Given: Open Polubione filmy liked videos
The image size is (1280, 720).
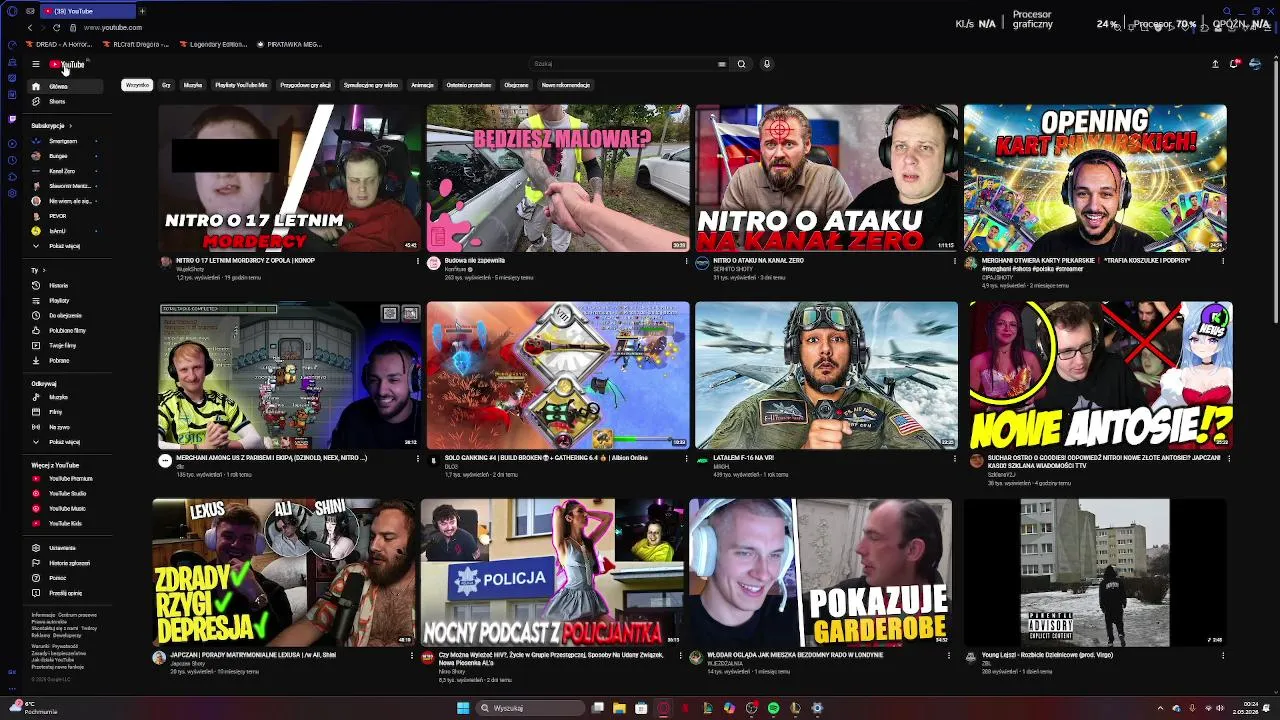Looking at the screenshot, I should [67, 330].
